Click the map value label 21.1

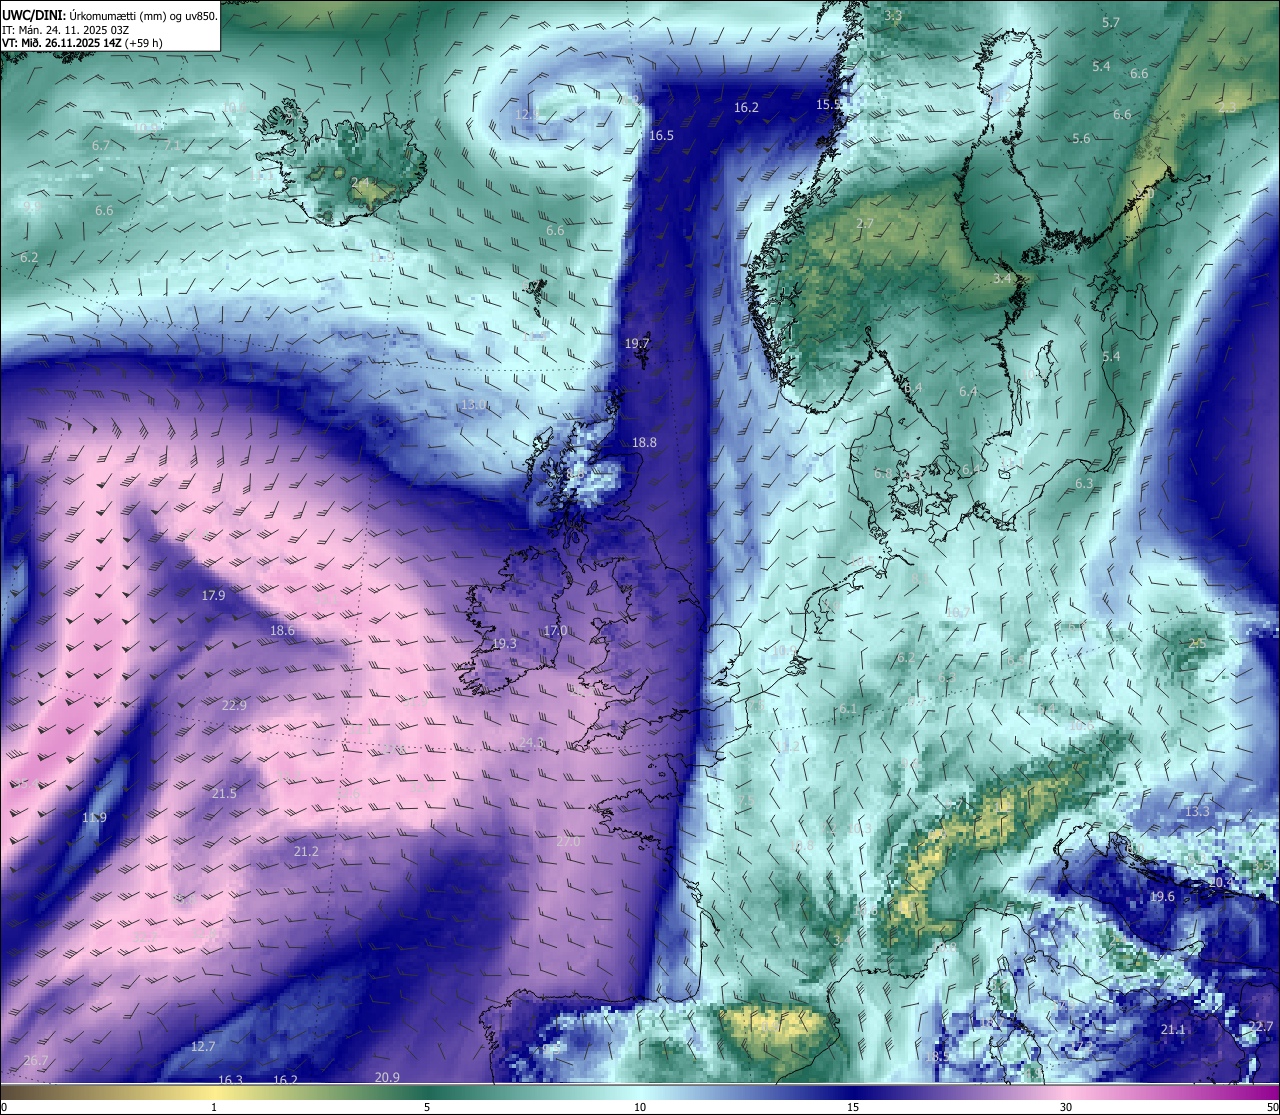point(1173,1030)
